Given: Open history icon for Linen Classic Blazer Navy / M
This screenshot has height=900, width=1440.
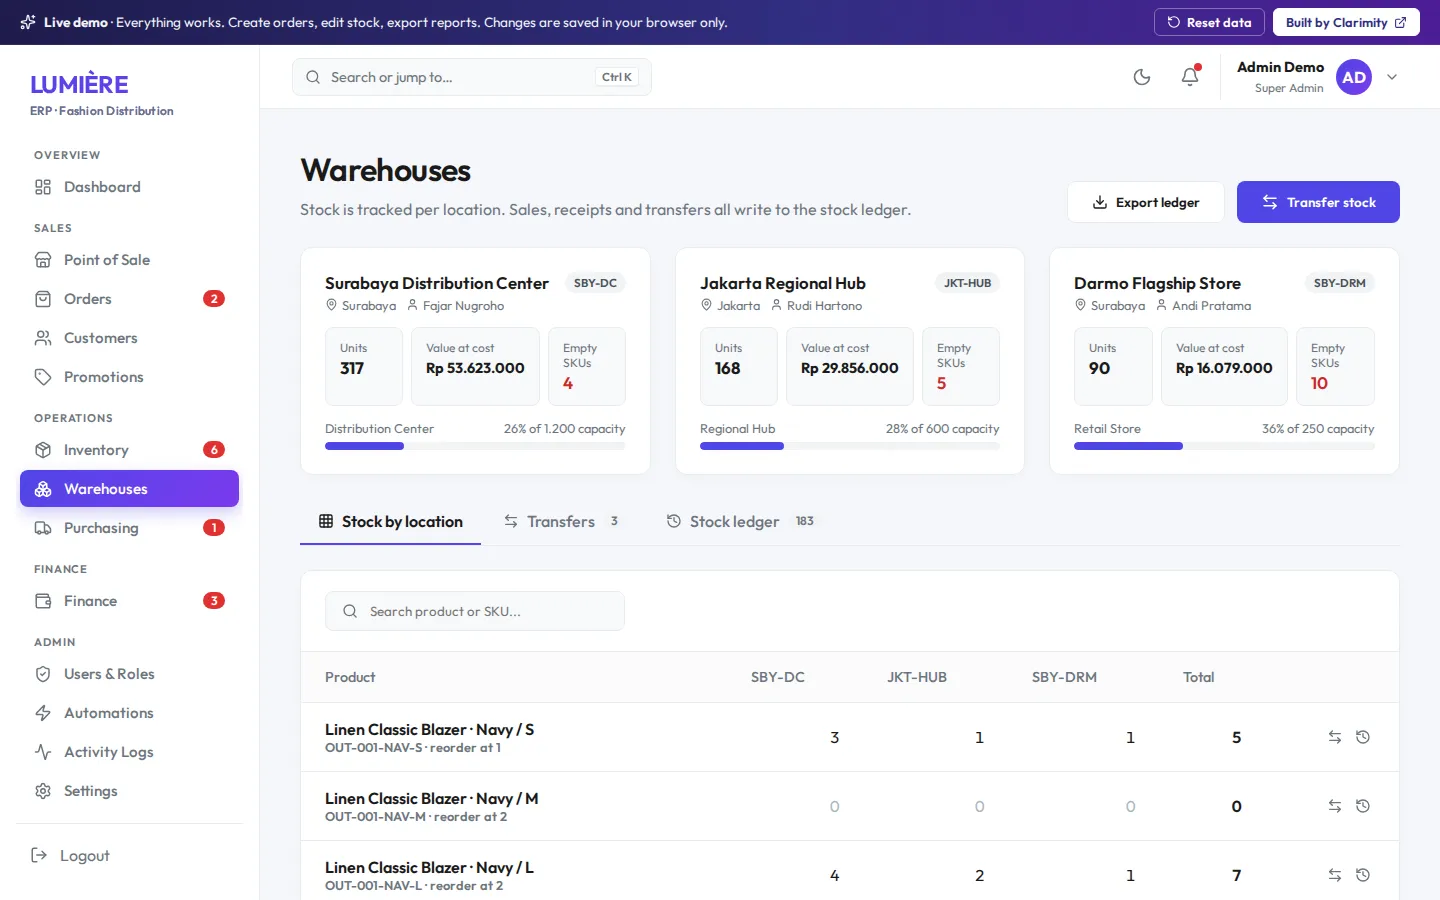Looking at the screenshot, I should tap(1363, 806).
